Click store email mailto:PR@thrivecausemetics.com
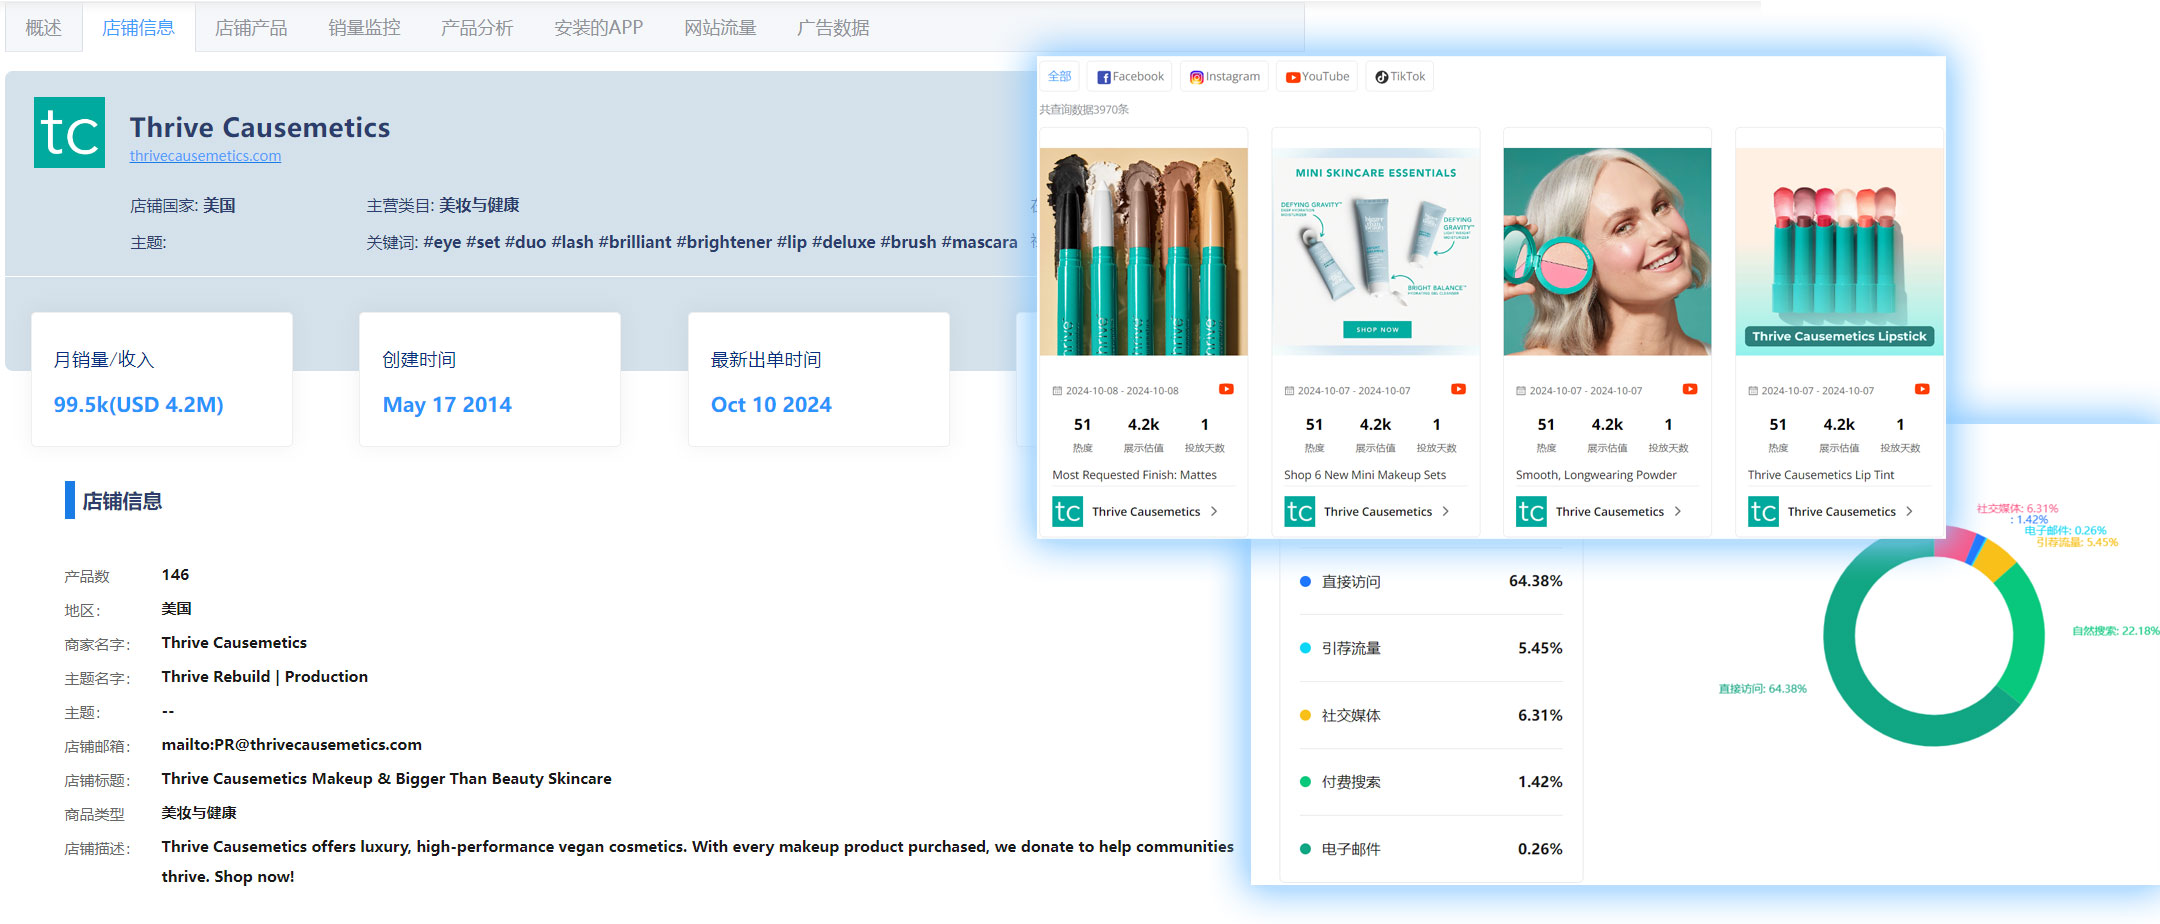The image size is (2160, 924). click(x=292, y=745)
